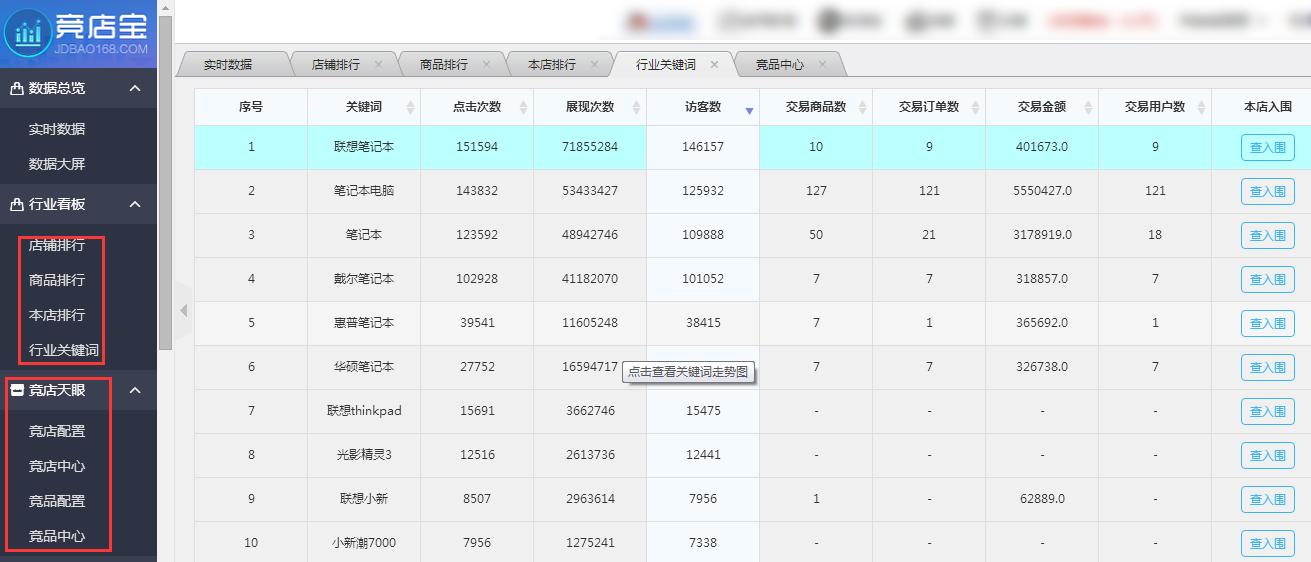Click 查入围 for 联想小新

[x=1268, y=500]
